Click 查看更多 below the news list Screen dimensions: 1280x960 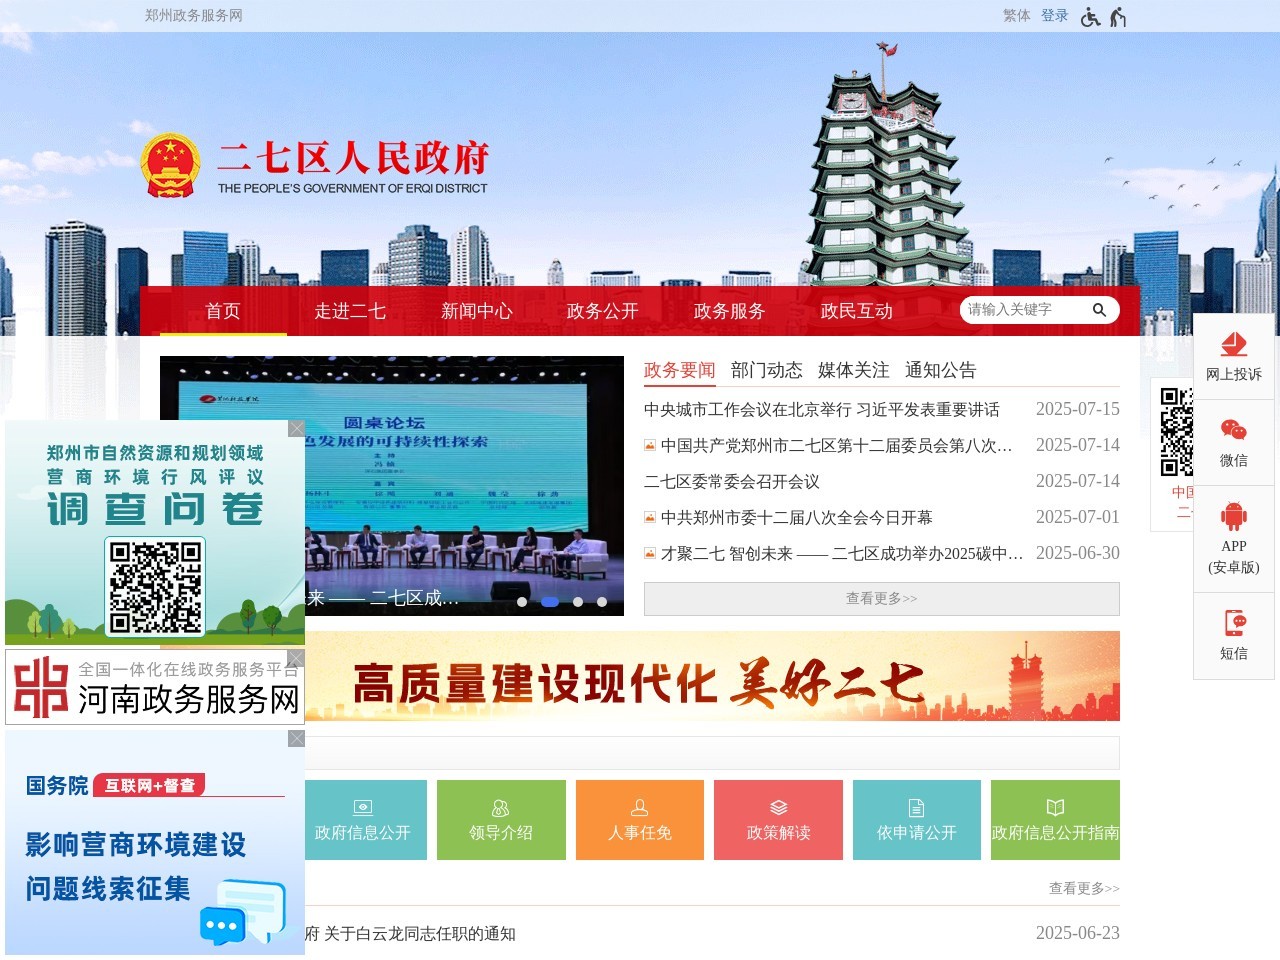[880, 598]
